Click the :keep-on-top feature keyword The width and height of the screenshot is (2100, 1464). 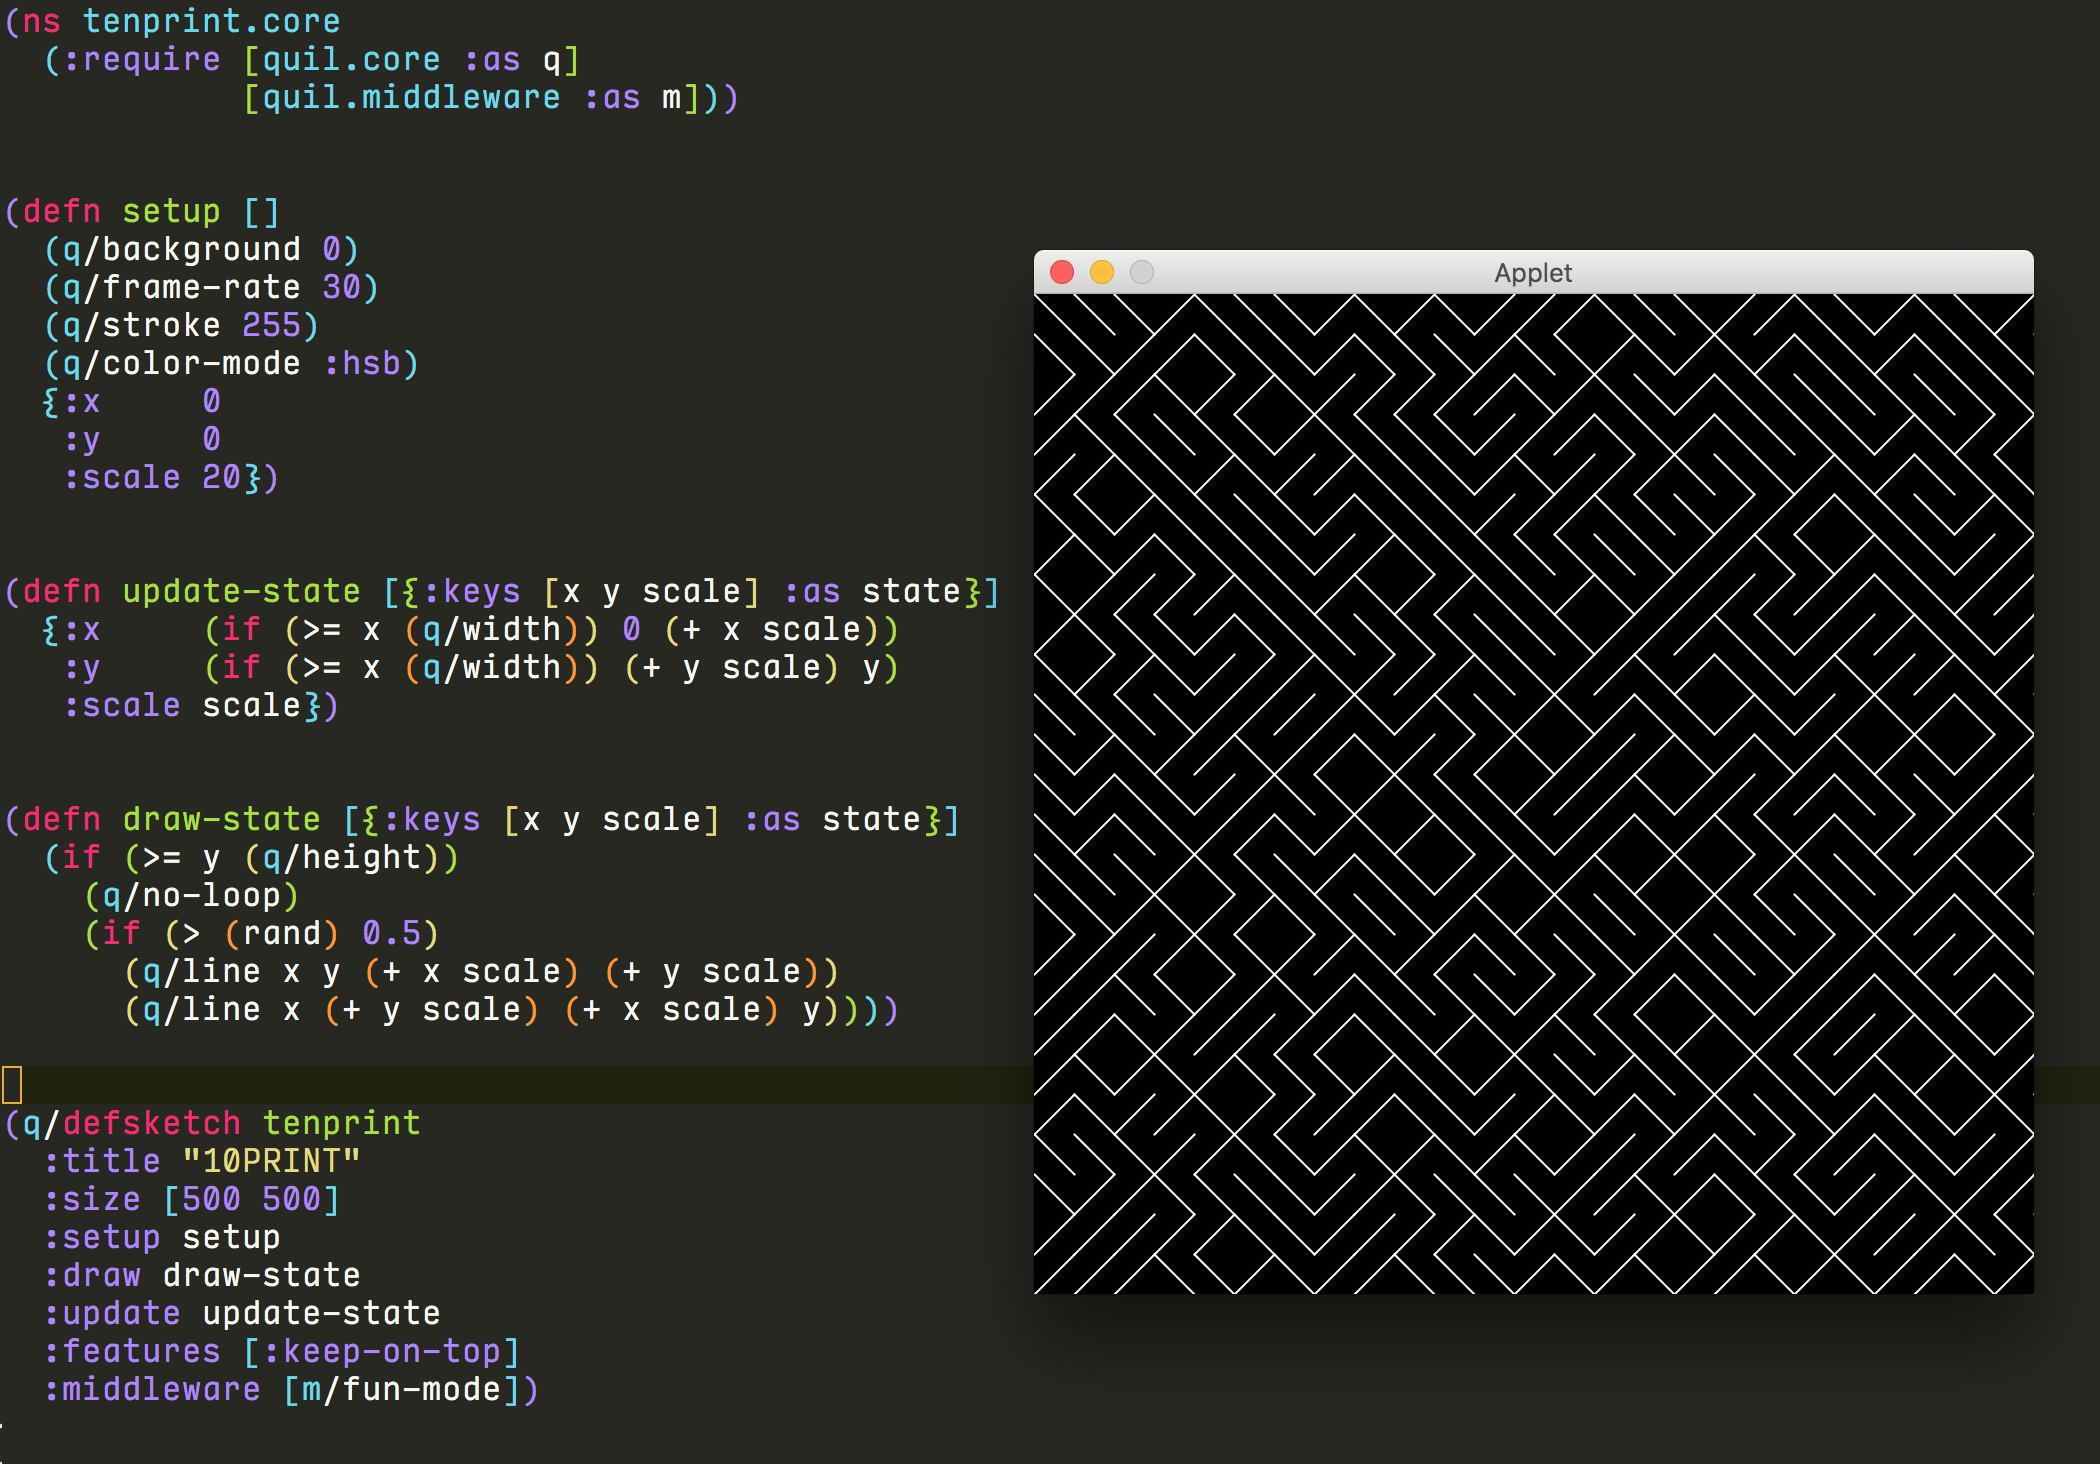[x=381, y=1352]
